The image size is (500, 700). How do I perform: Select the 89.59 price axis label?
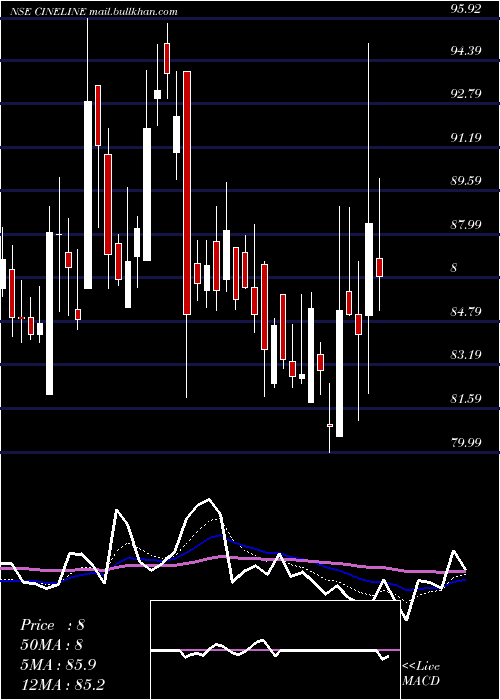point(466,181)
